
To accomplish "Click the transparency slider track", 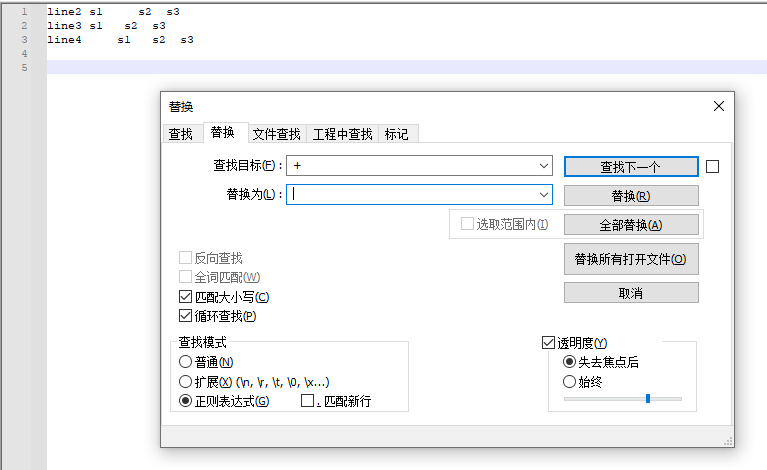I will (x=622, y=398).
